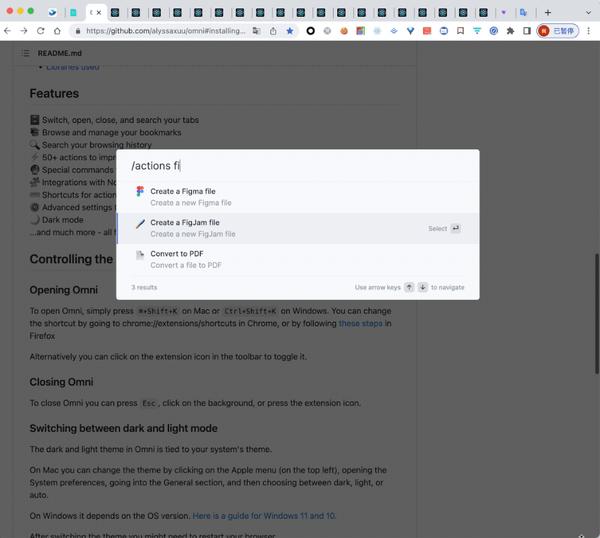Select 'Create a Figma file' result
This screenshot has width=600, height=538.
pyautogui.click(x=298, y=197)
